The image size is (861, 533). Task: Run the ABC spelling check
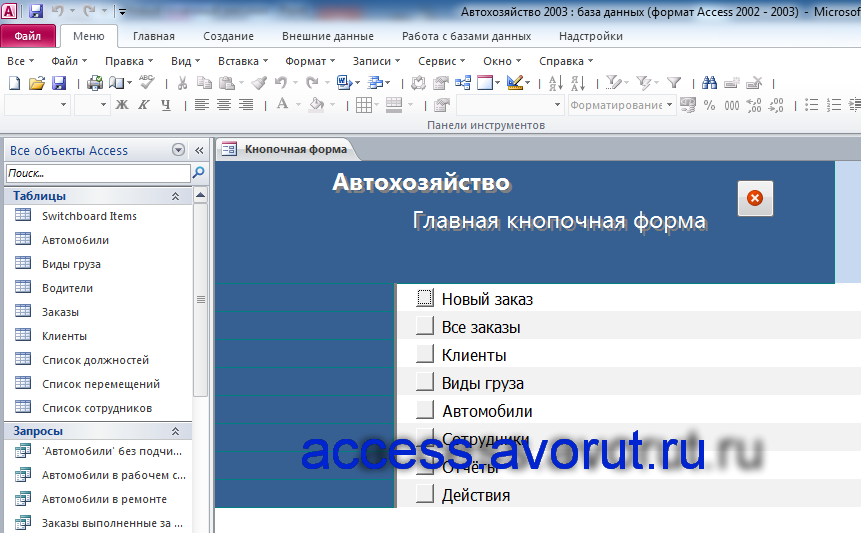coord(147,82)
